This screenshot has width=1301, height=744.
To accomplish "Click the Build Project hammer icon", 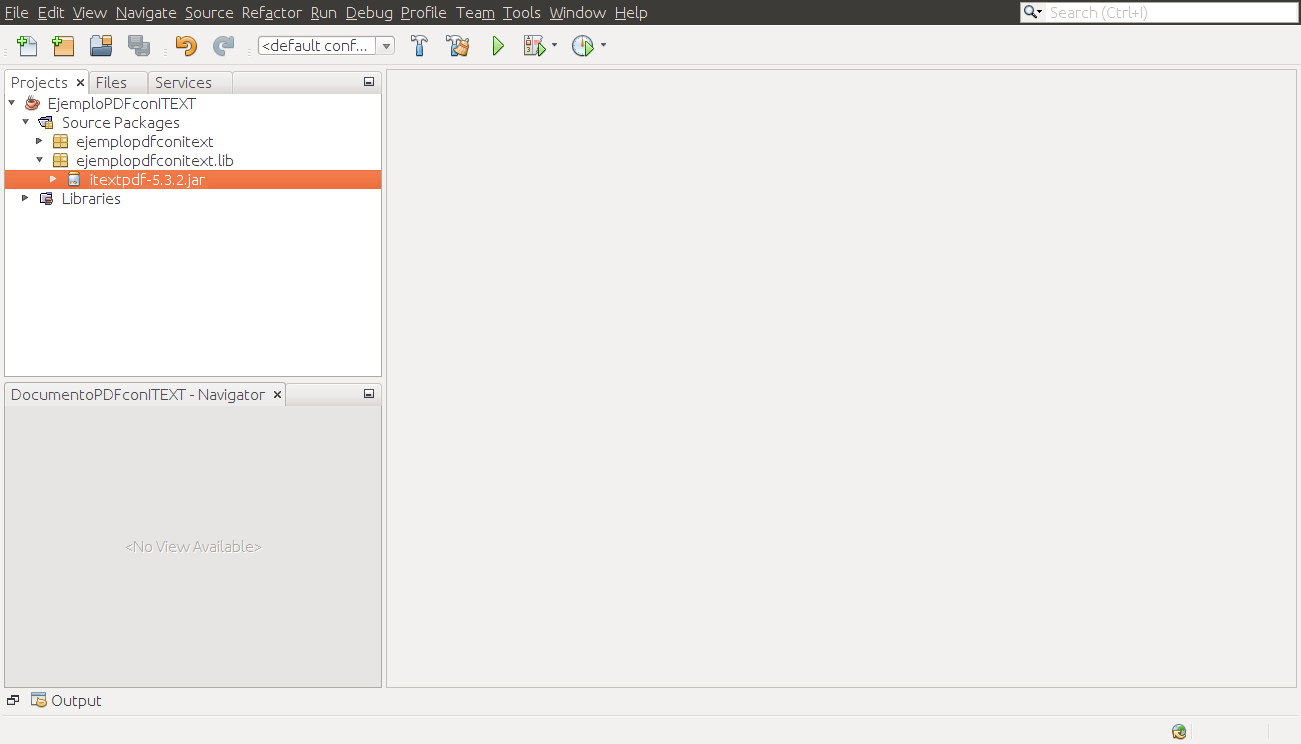I will (x=419, y=45).
